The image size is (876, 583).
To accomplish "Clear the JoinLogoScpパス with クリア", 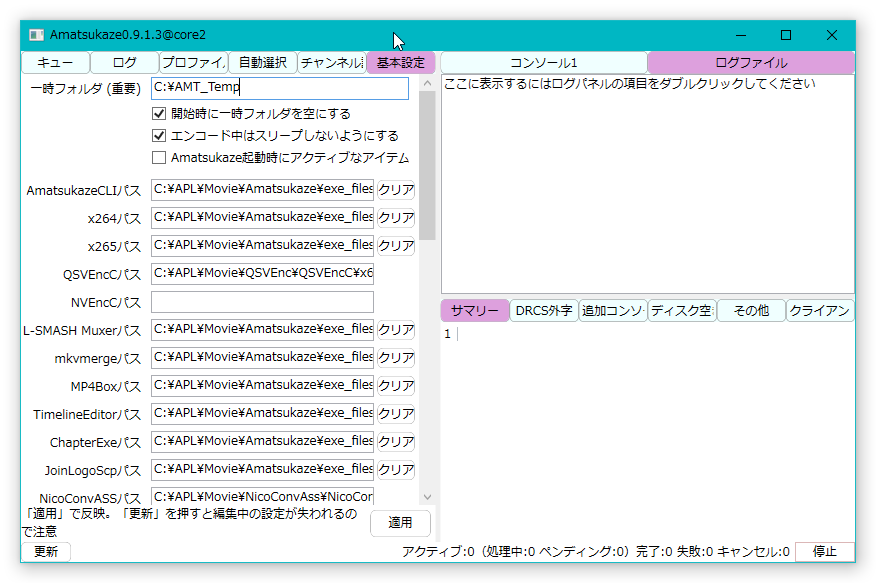I will pos(396,469).
